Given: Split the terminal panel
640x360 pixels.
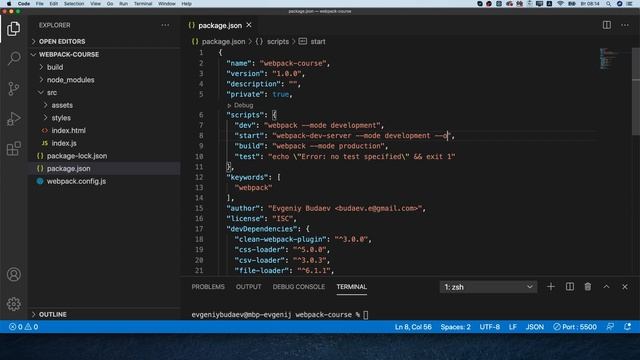Looking at the screenshot, I should tap(570, 287).
